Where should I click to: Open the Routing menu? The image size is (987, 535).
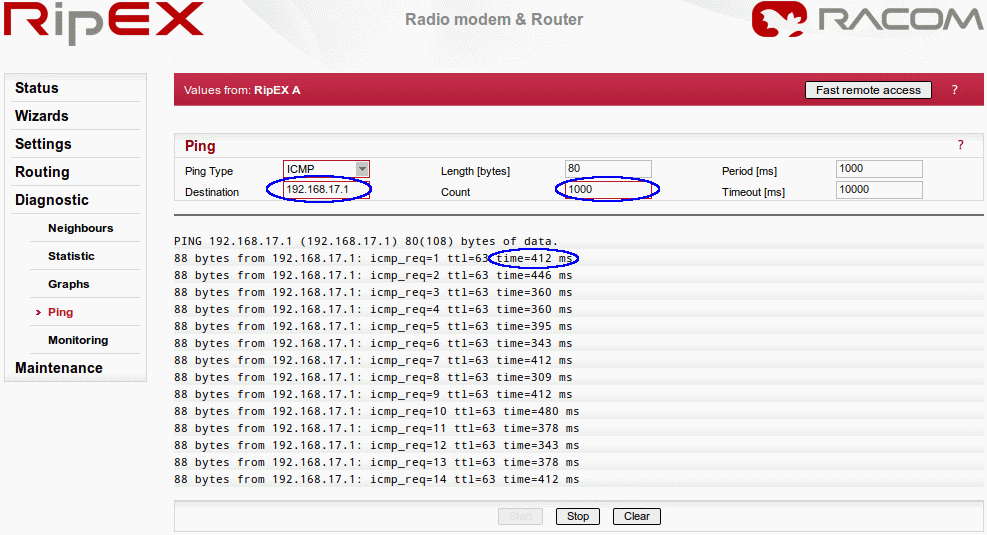click(42, 172)
